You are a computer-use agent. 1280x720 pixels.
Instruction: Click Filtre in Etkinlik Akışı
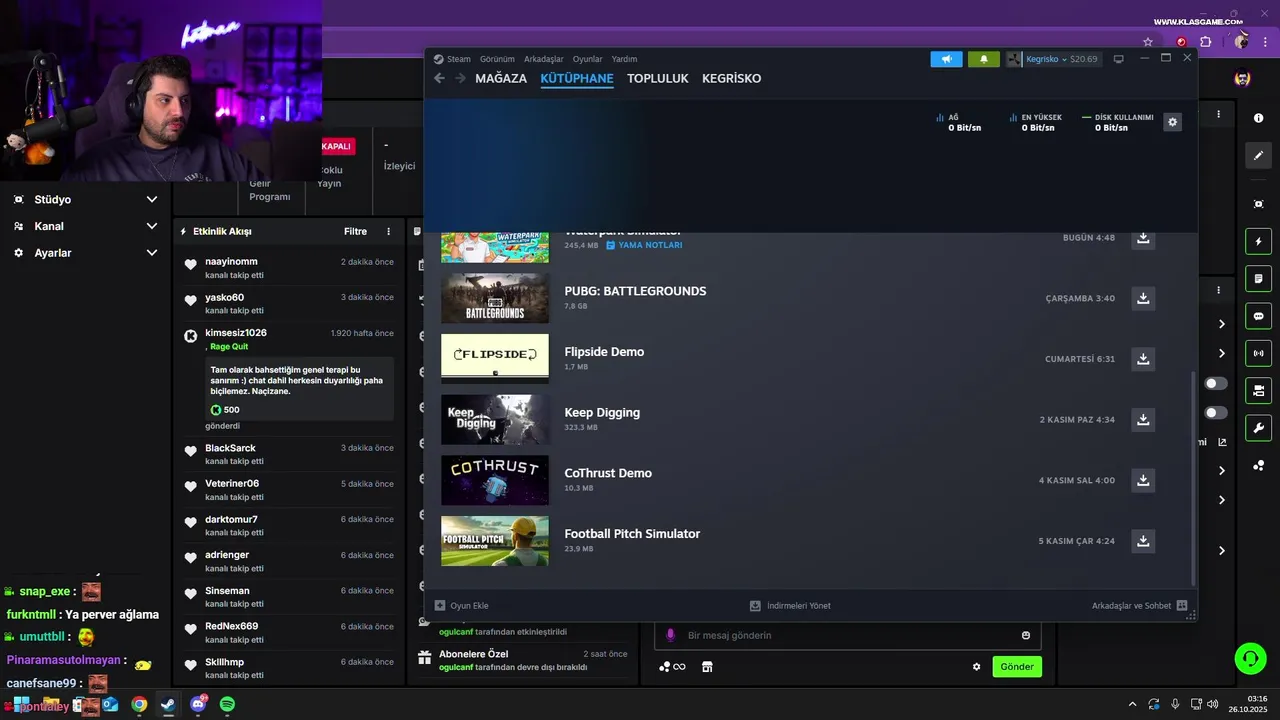point(355,231)
